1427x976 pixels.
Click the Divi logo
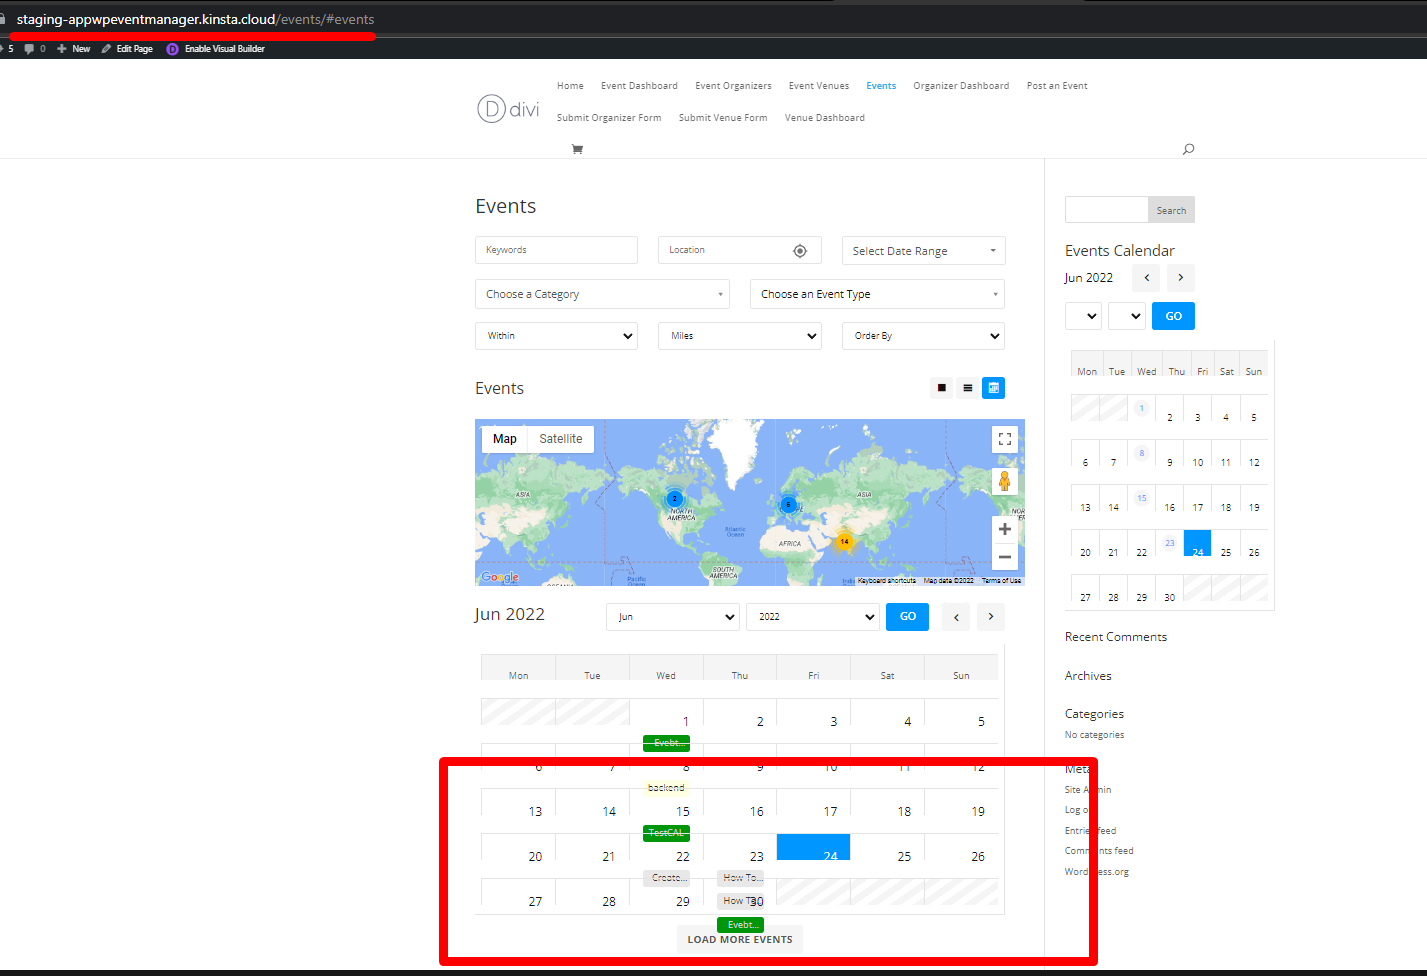[508, 108]
